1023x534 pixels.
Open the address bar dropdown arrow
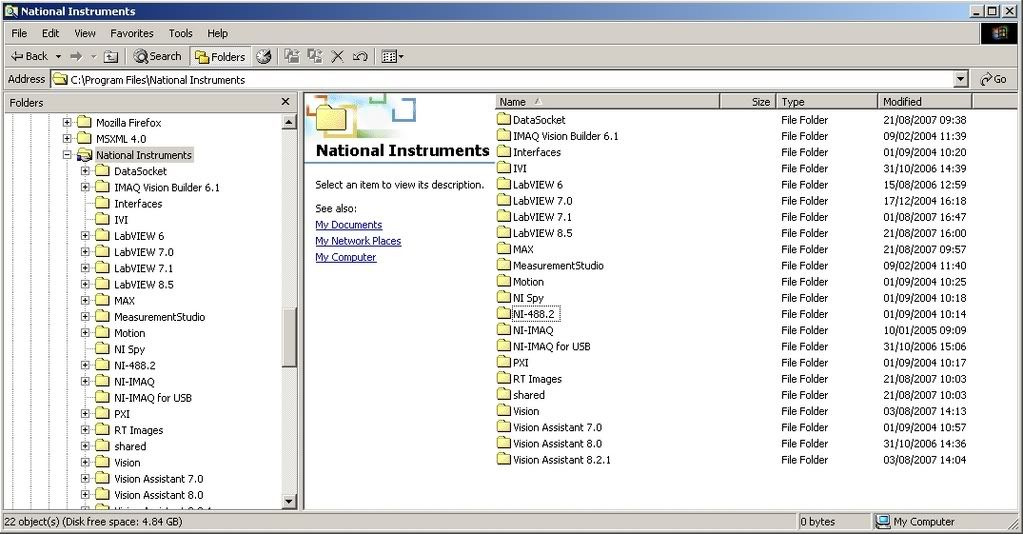coord(960,80)
